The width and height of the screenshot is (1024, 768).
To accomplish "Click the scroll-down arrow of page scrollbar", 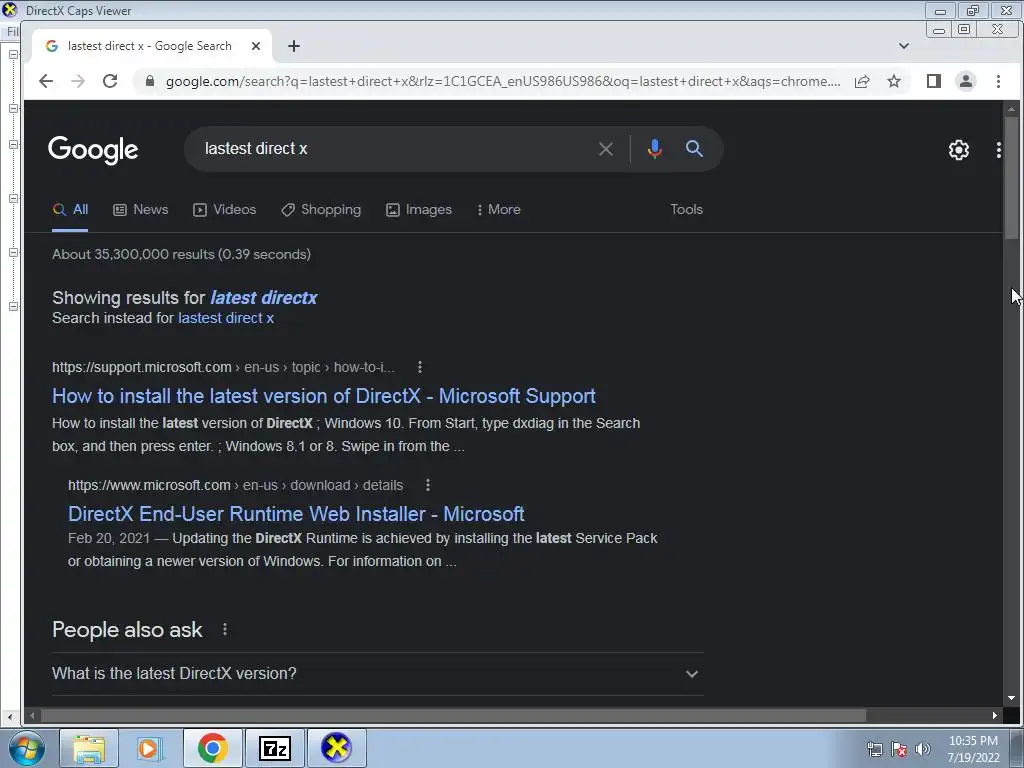I will (x=1012, y=698).
